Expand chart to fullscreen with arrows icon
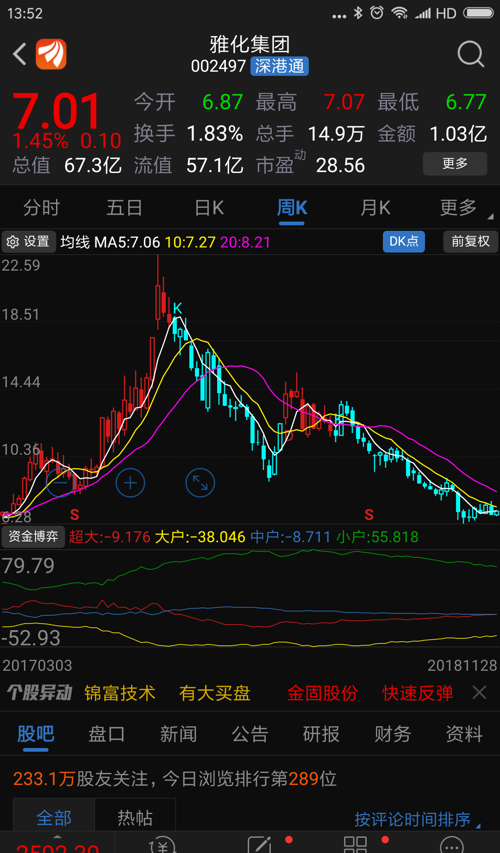The width and height of the screenshot is (500, 853). point(200,483)
